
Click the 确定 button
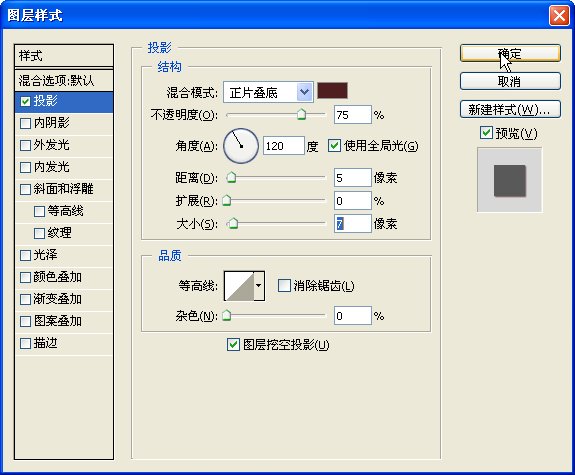pyautogui.click(x=510, y=54)
